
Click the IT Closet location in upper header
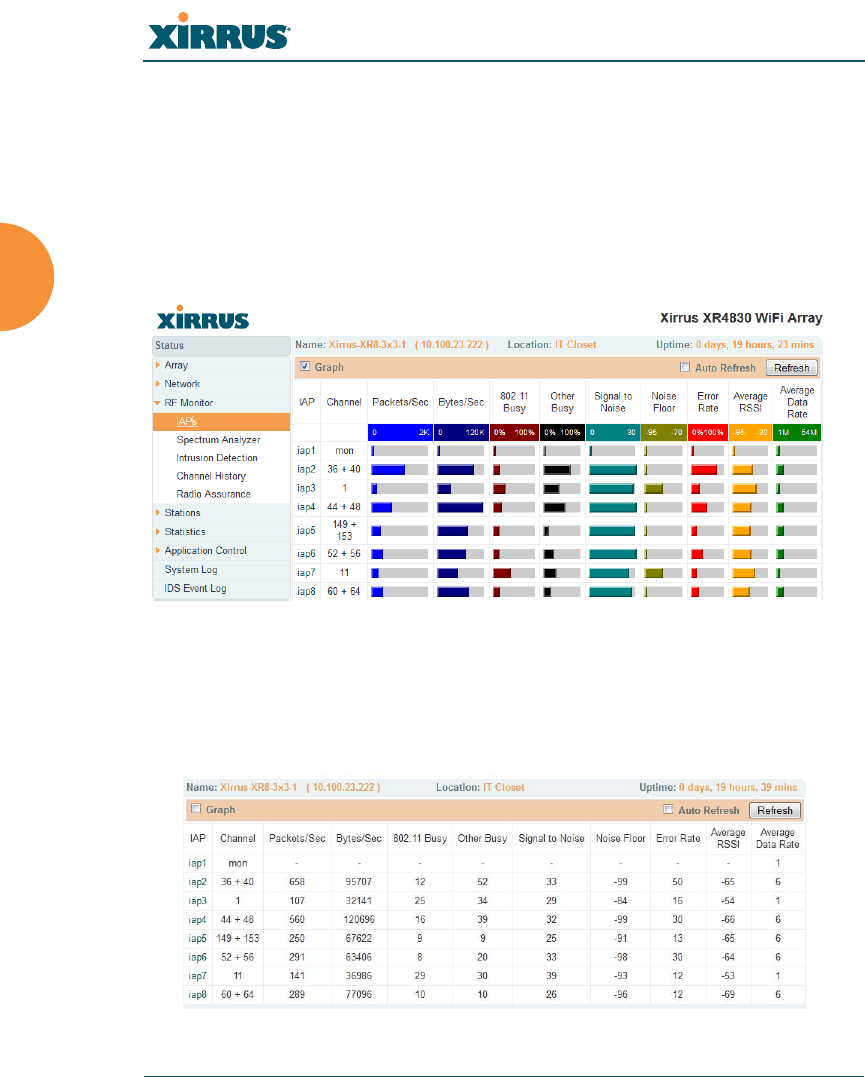point(576,345)
